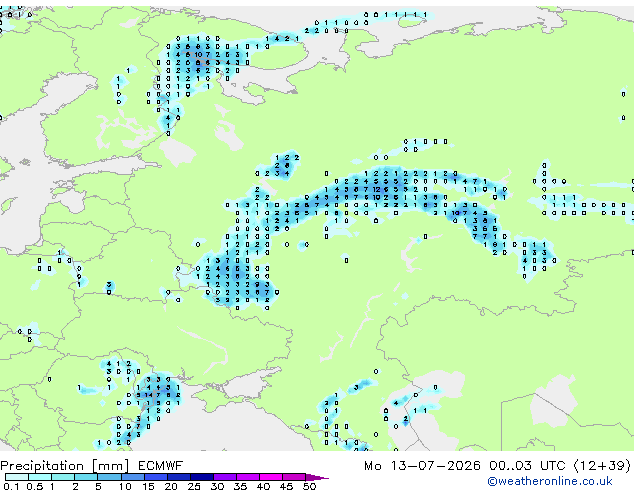
Task: Click the '5' legend scale label
Action: [x=98, y=486]
